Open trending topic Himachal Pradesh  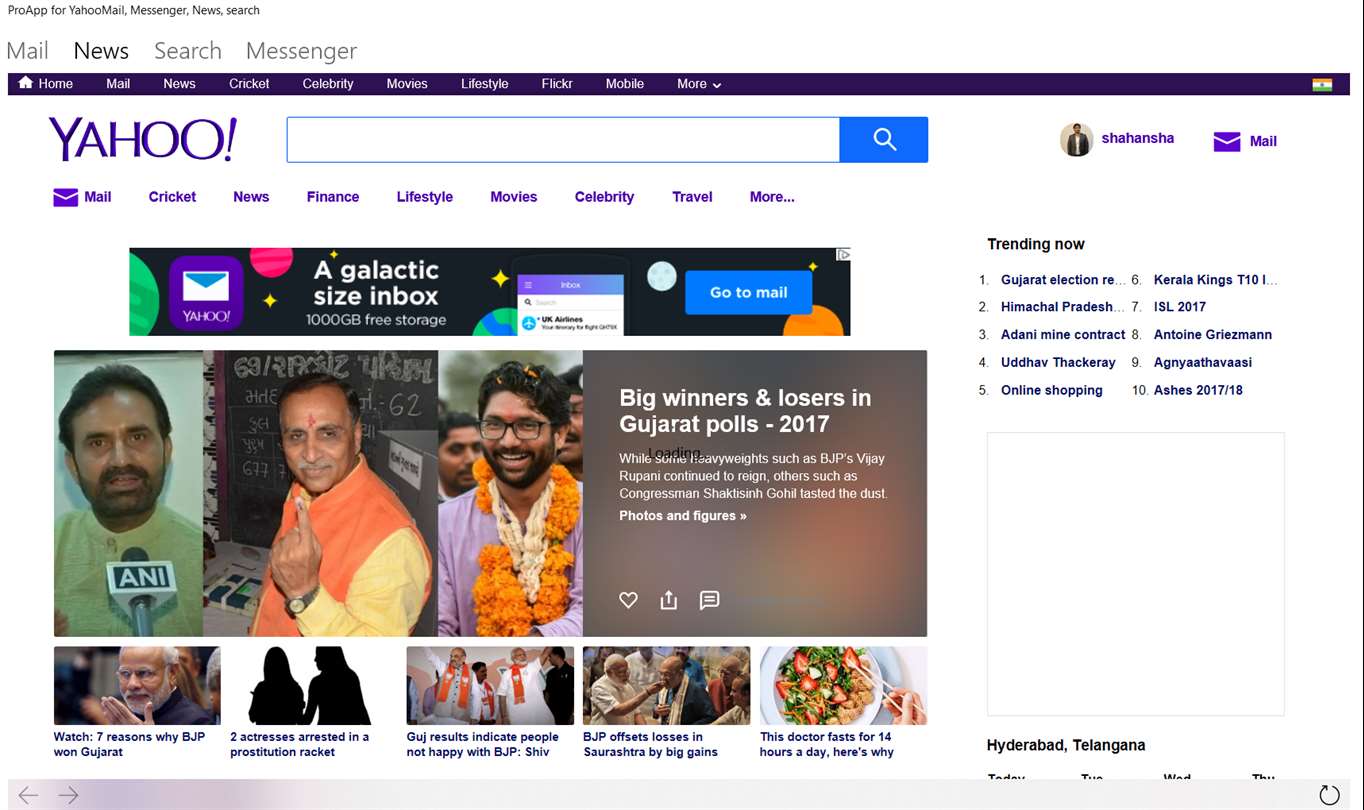tap(1063, 307)
